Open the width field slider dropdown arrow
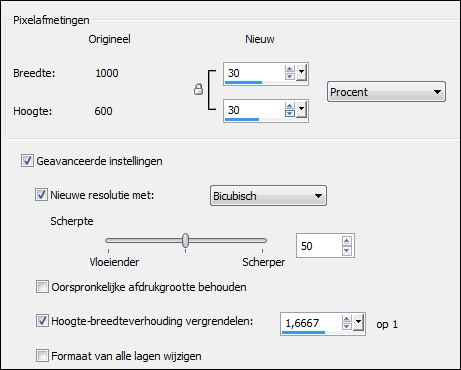The height and width of the screenshot is (370, 461). (302, 73)
